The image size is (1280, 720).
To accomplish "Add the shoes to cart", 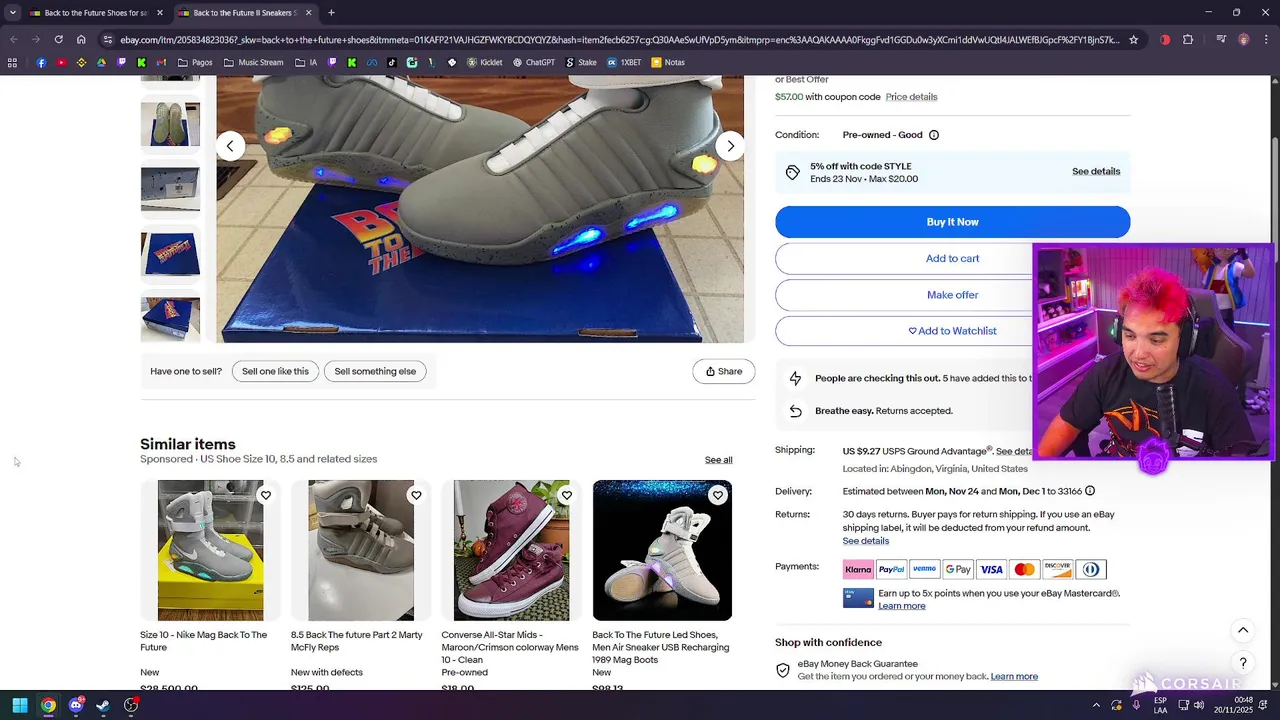I will pyautogui.click(x=952, y=258).
